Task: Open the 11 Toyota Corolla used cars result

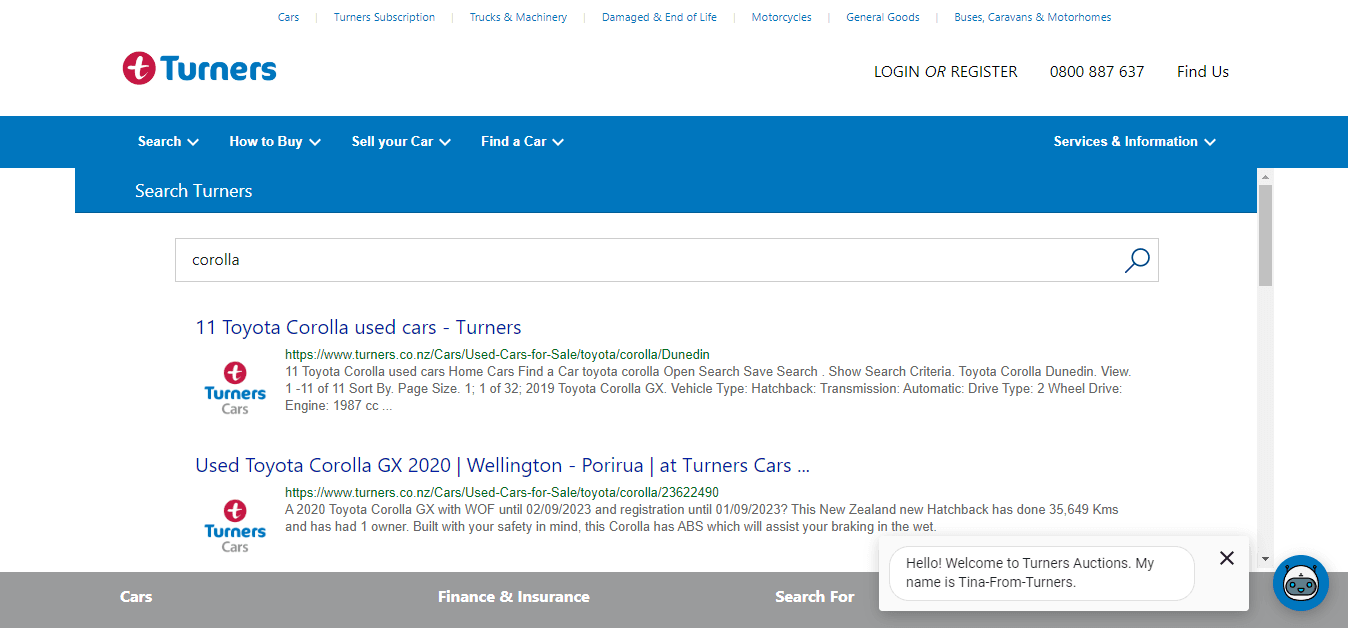Action: pyautogui.click(x=358, y=327)
